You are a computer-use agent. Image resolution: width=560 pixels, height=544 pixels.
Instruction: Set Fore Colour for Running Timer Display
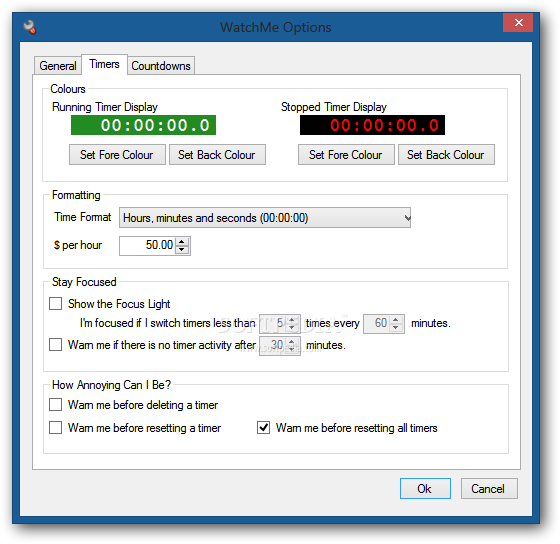(x=117, y=155)
